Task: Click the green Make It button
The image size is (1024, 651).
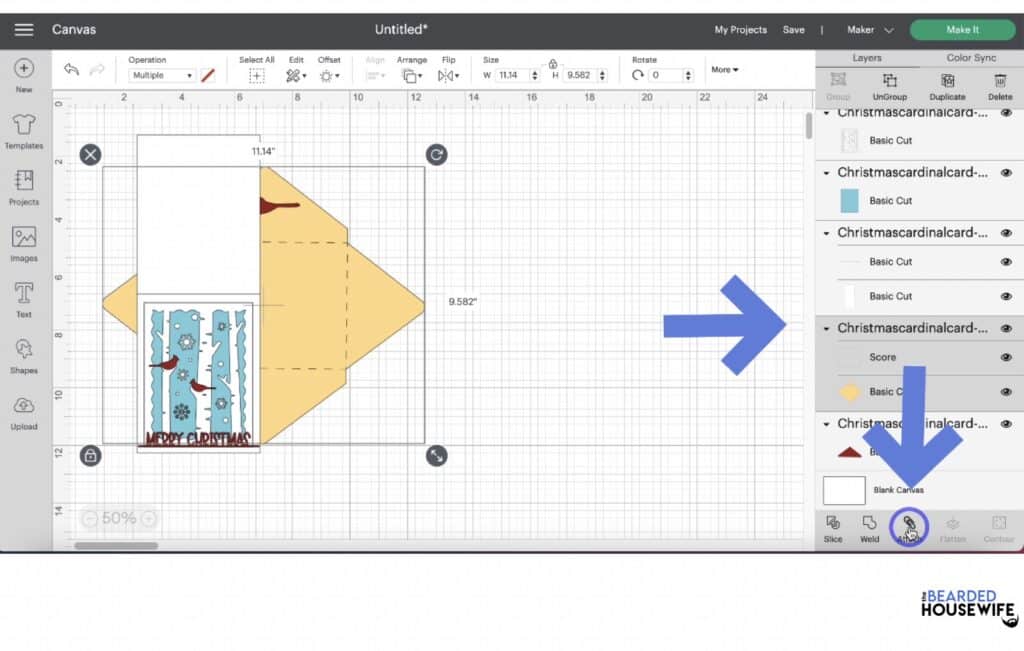Action: [x=962, y=30]
